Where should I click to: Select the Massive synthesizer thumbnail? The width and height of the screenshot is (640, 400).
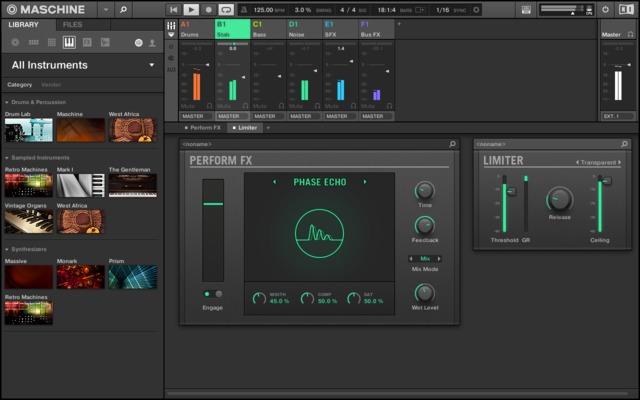tap(29, 277)
